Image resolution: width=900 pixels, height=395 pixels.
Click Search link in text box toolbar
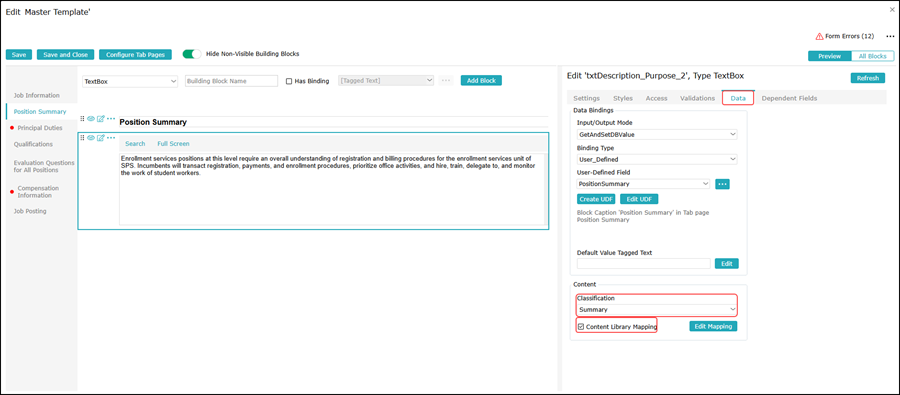(135, 144)
